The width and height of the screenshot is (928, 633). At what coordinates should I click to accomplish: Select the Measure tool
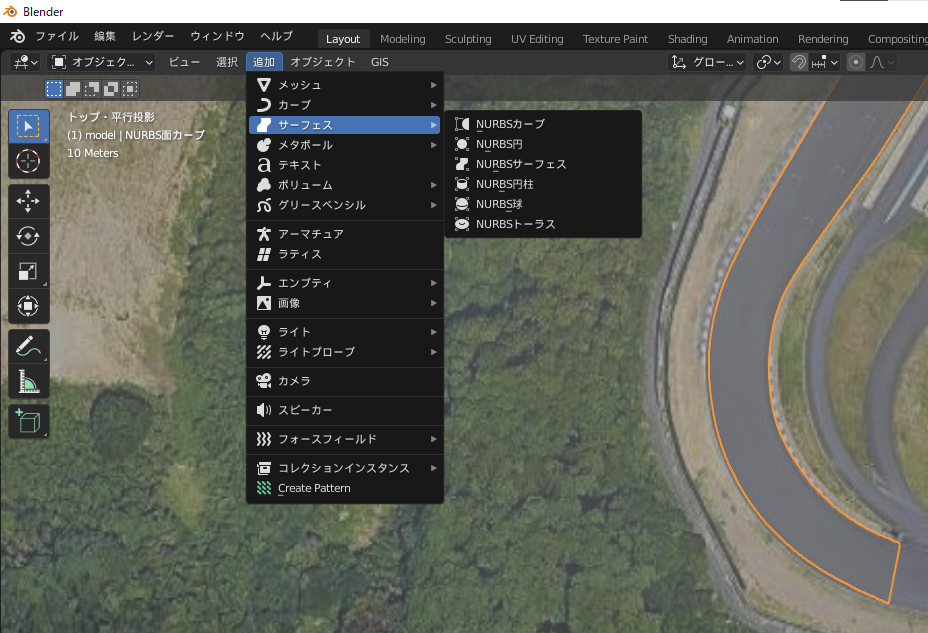(x=28, y=381)
